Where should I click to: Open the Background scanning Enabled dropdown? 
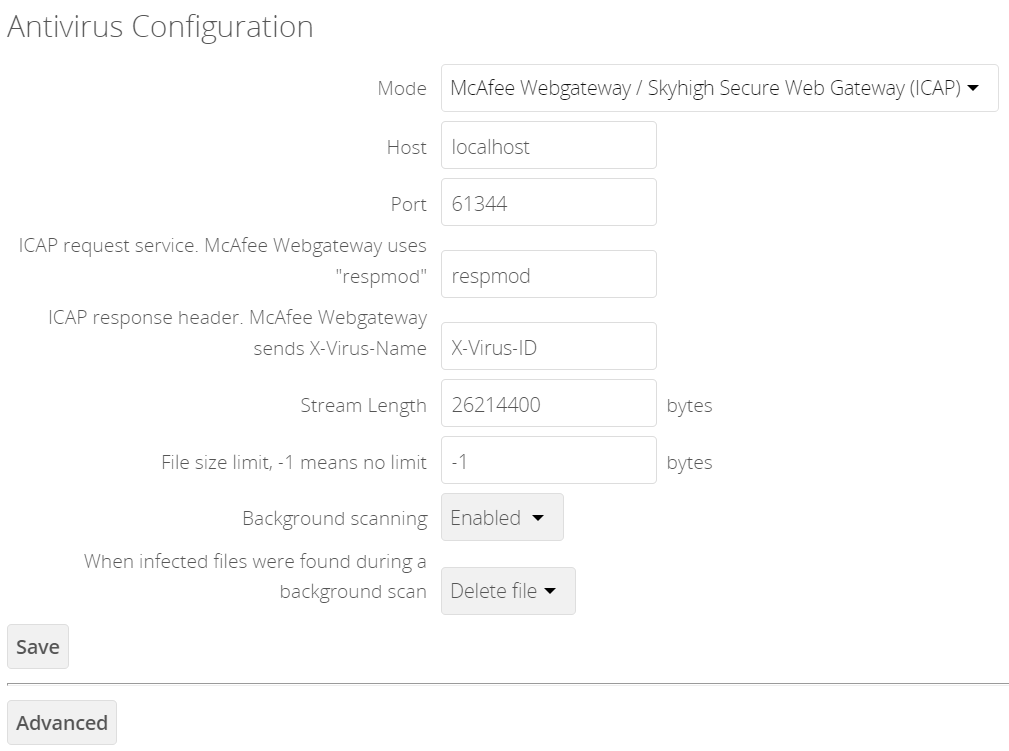pyautogui.click(x=502, y=517)
